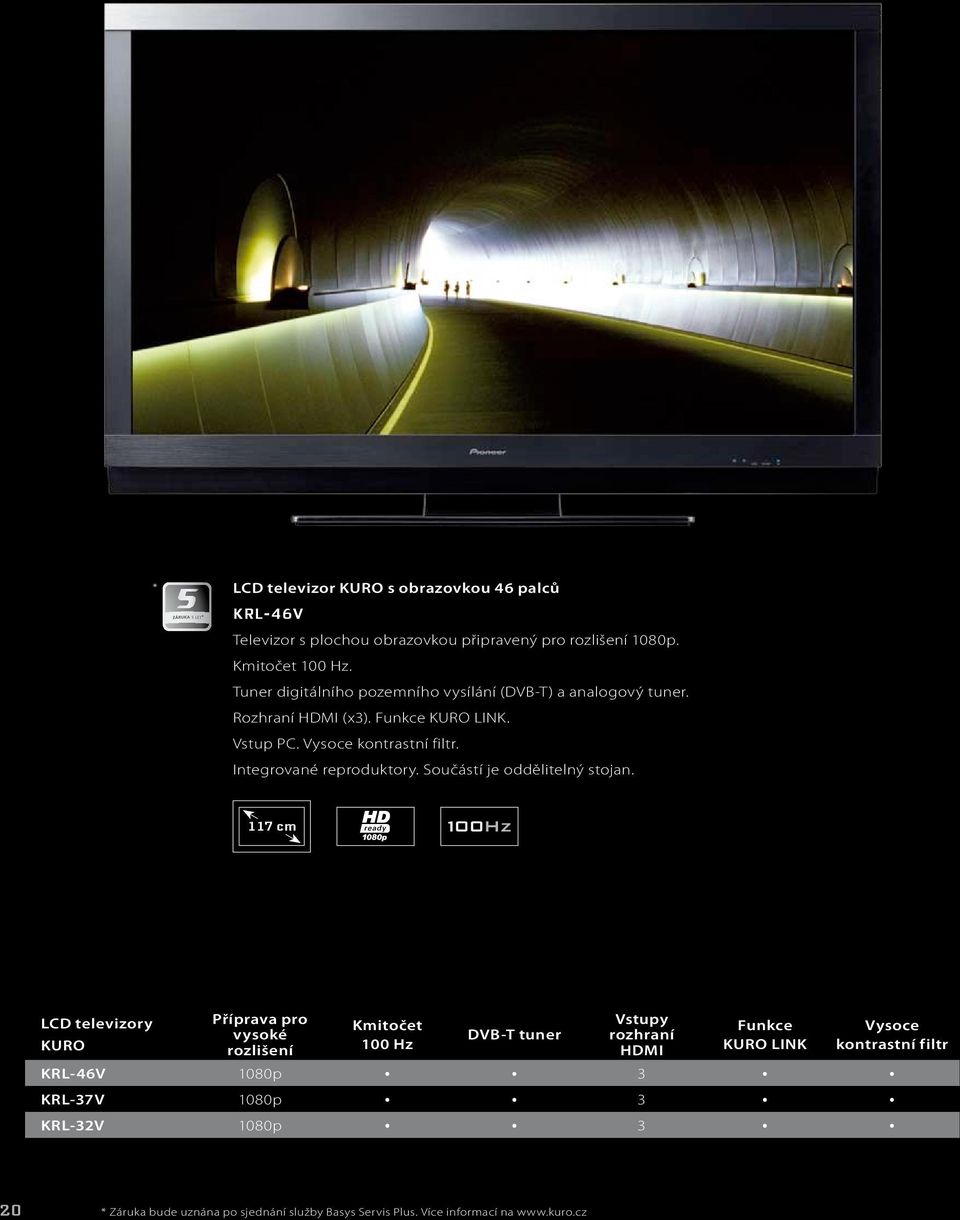Click the KURO LINK bullet in the KRL-32V row
The height and width of the screenshot is (1220, 960).
(x=765, y=1126)
